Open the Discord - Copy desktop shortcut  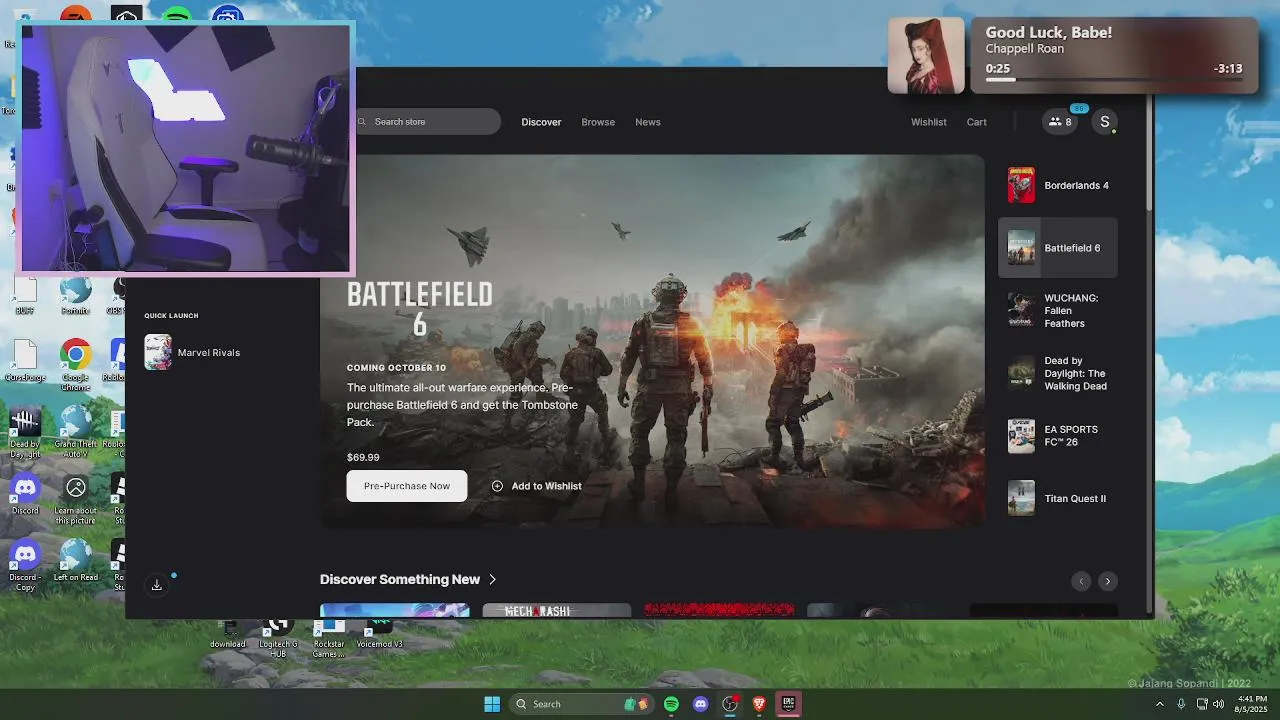tap(25, 566)
